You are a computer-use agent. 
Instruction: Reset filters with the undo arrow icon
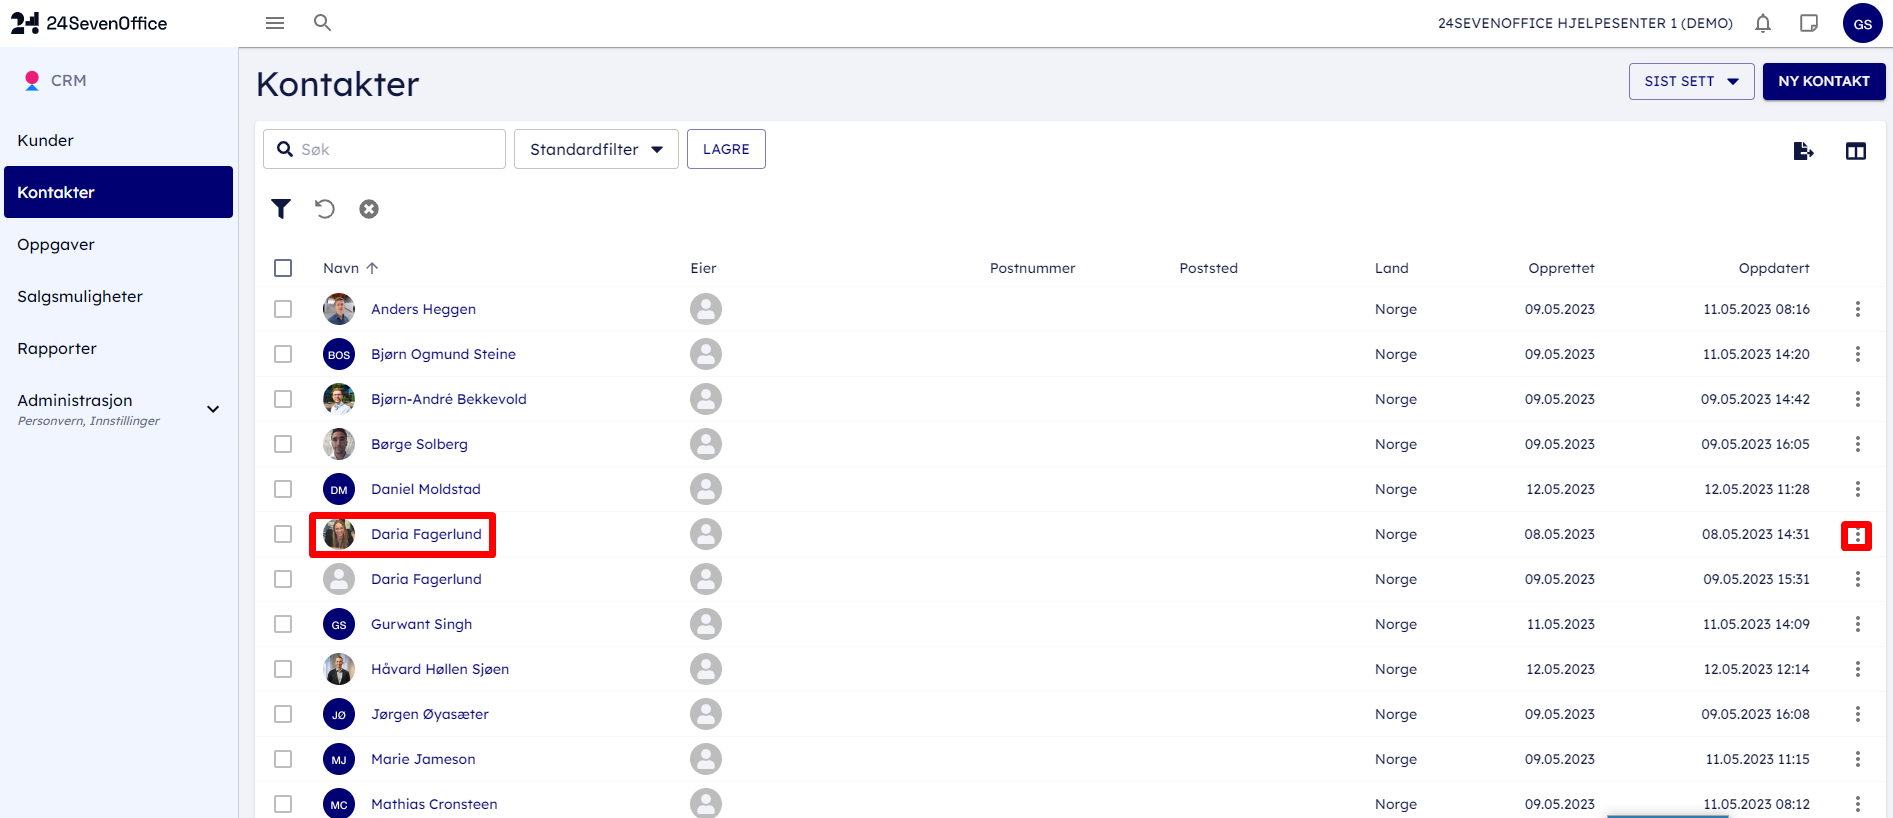point(325,209)
